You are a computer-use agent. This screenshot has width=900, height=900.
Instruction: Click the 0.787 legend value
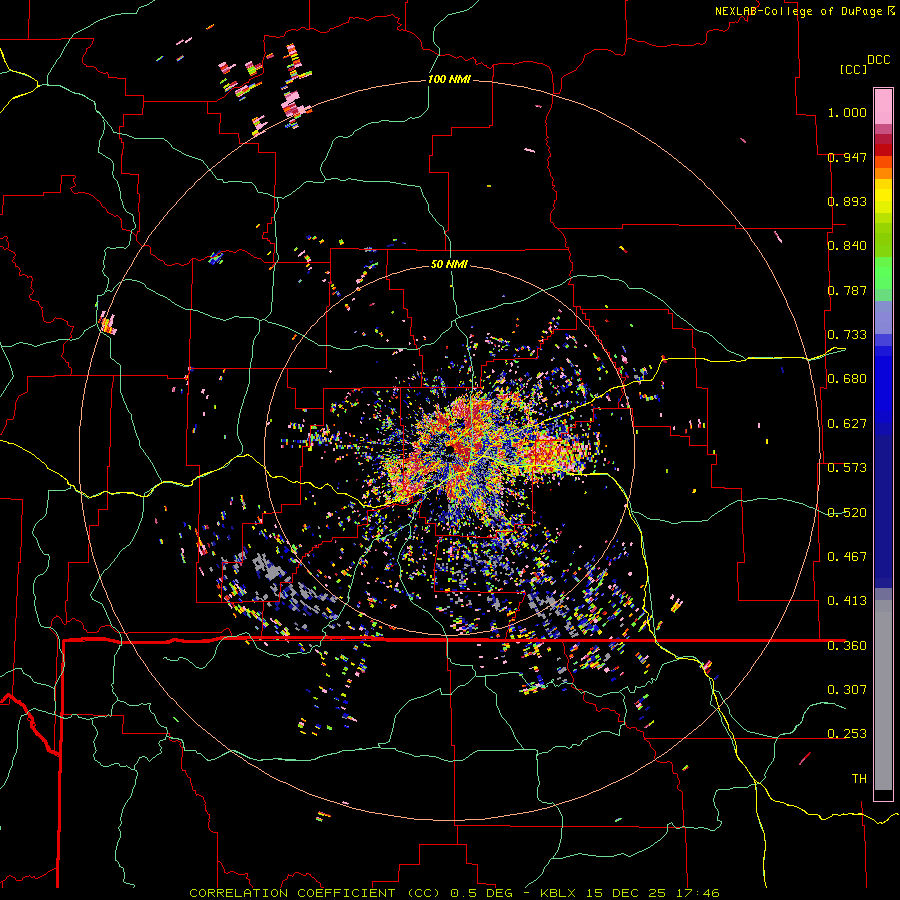click(x=847, y=290)
